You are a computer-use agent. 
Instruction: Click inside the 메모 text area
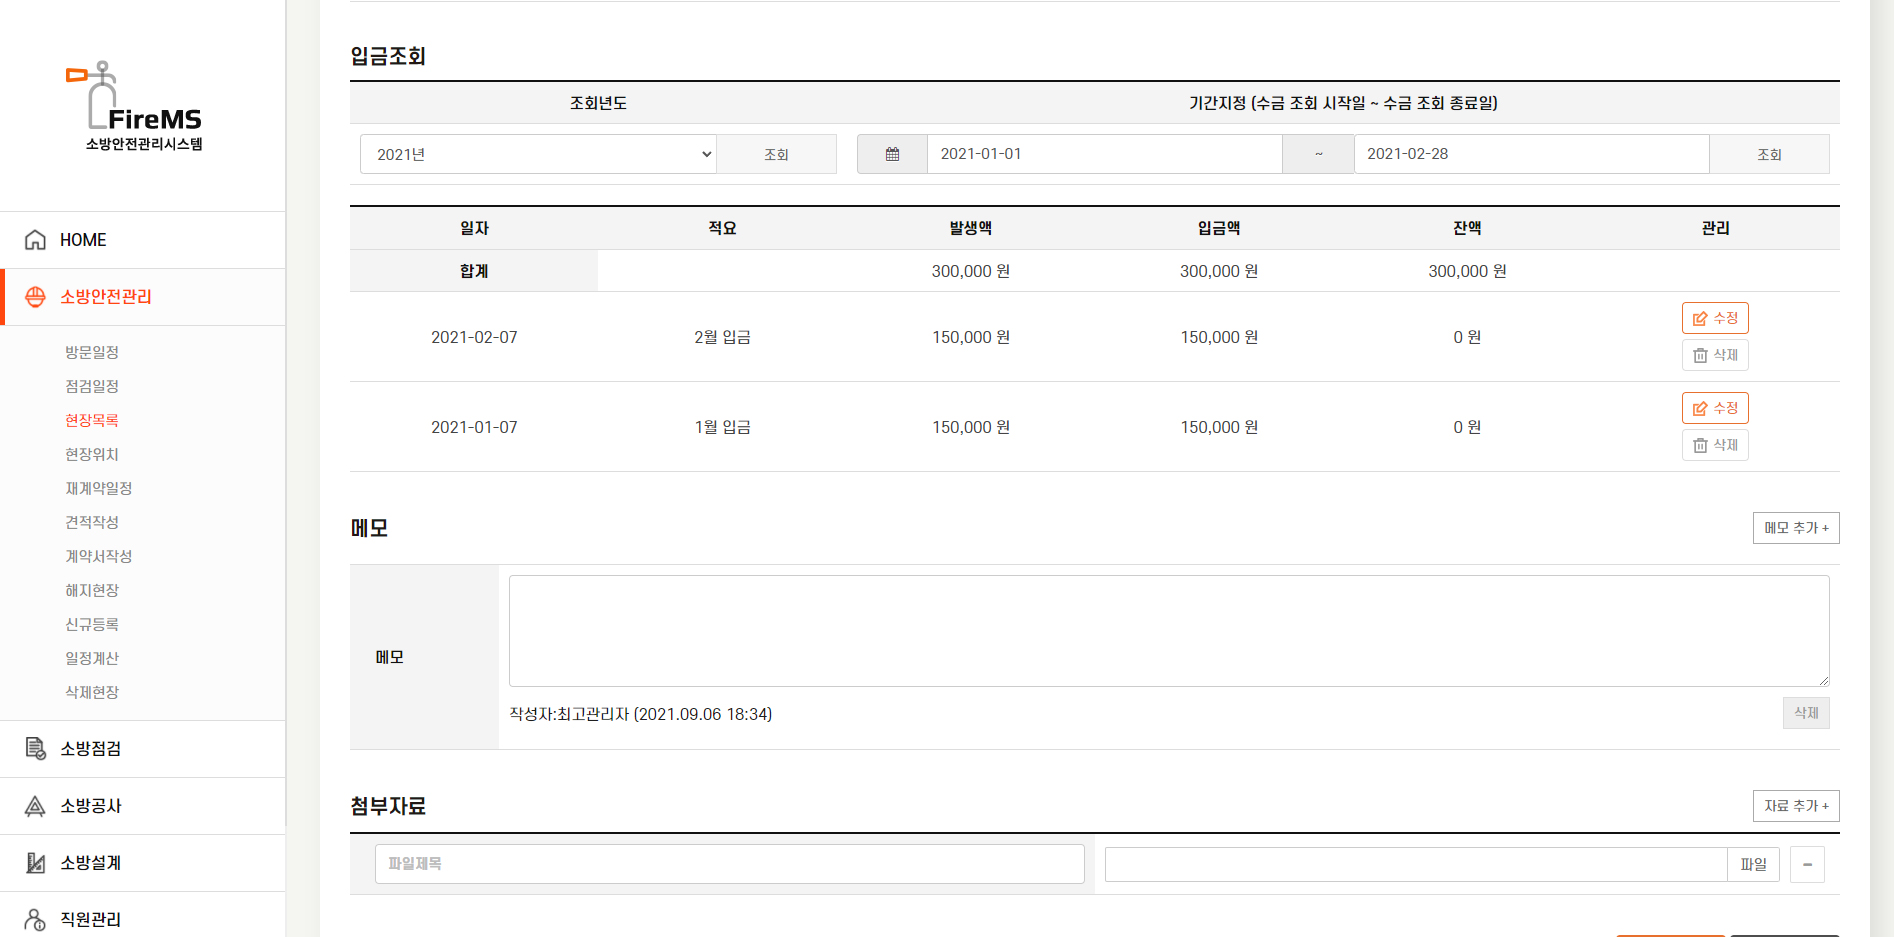pos(1168,631)
